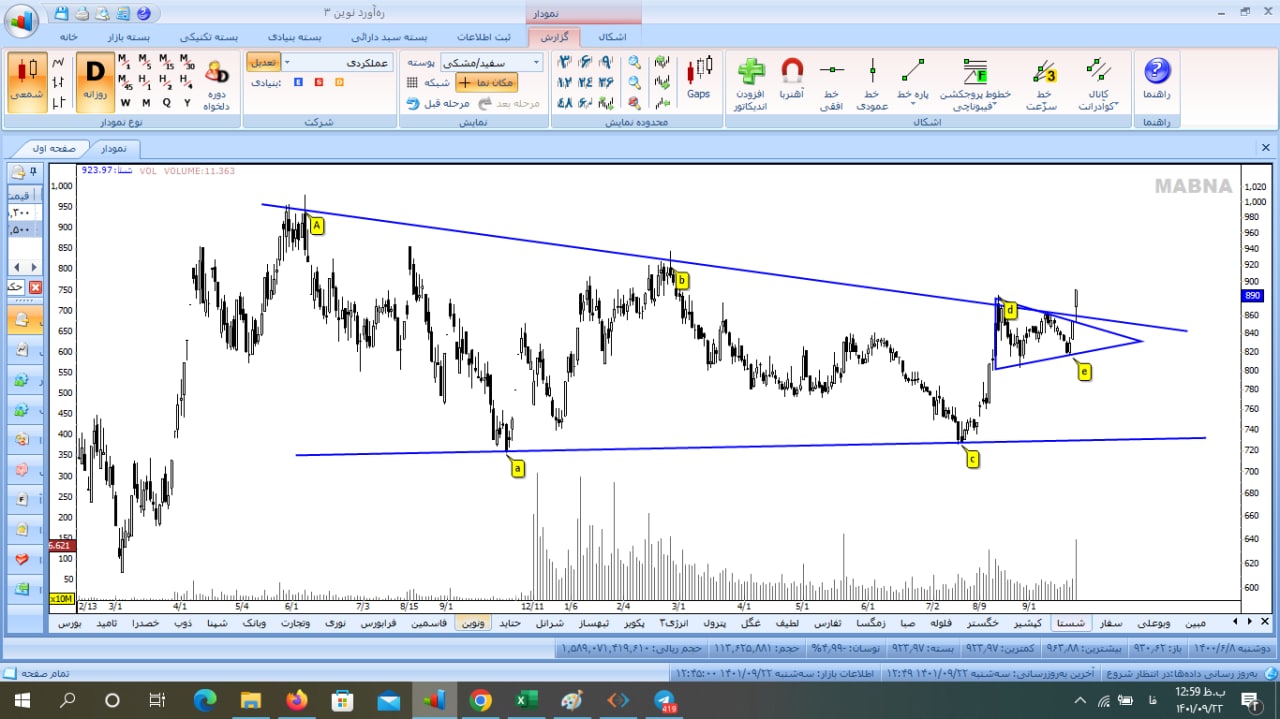Select speed line (خط سرعت) tool
1280x719 pixels.
(x=1043, y=83)
